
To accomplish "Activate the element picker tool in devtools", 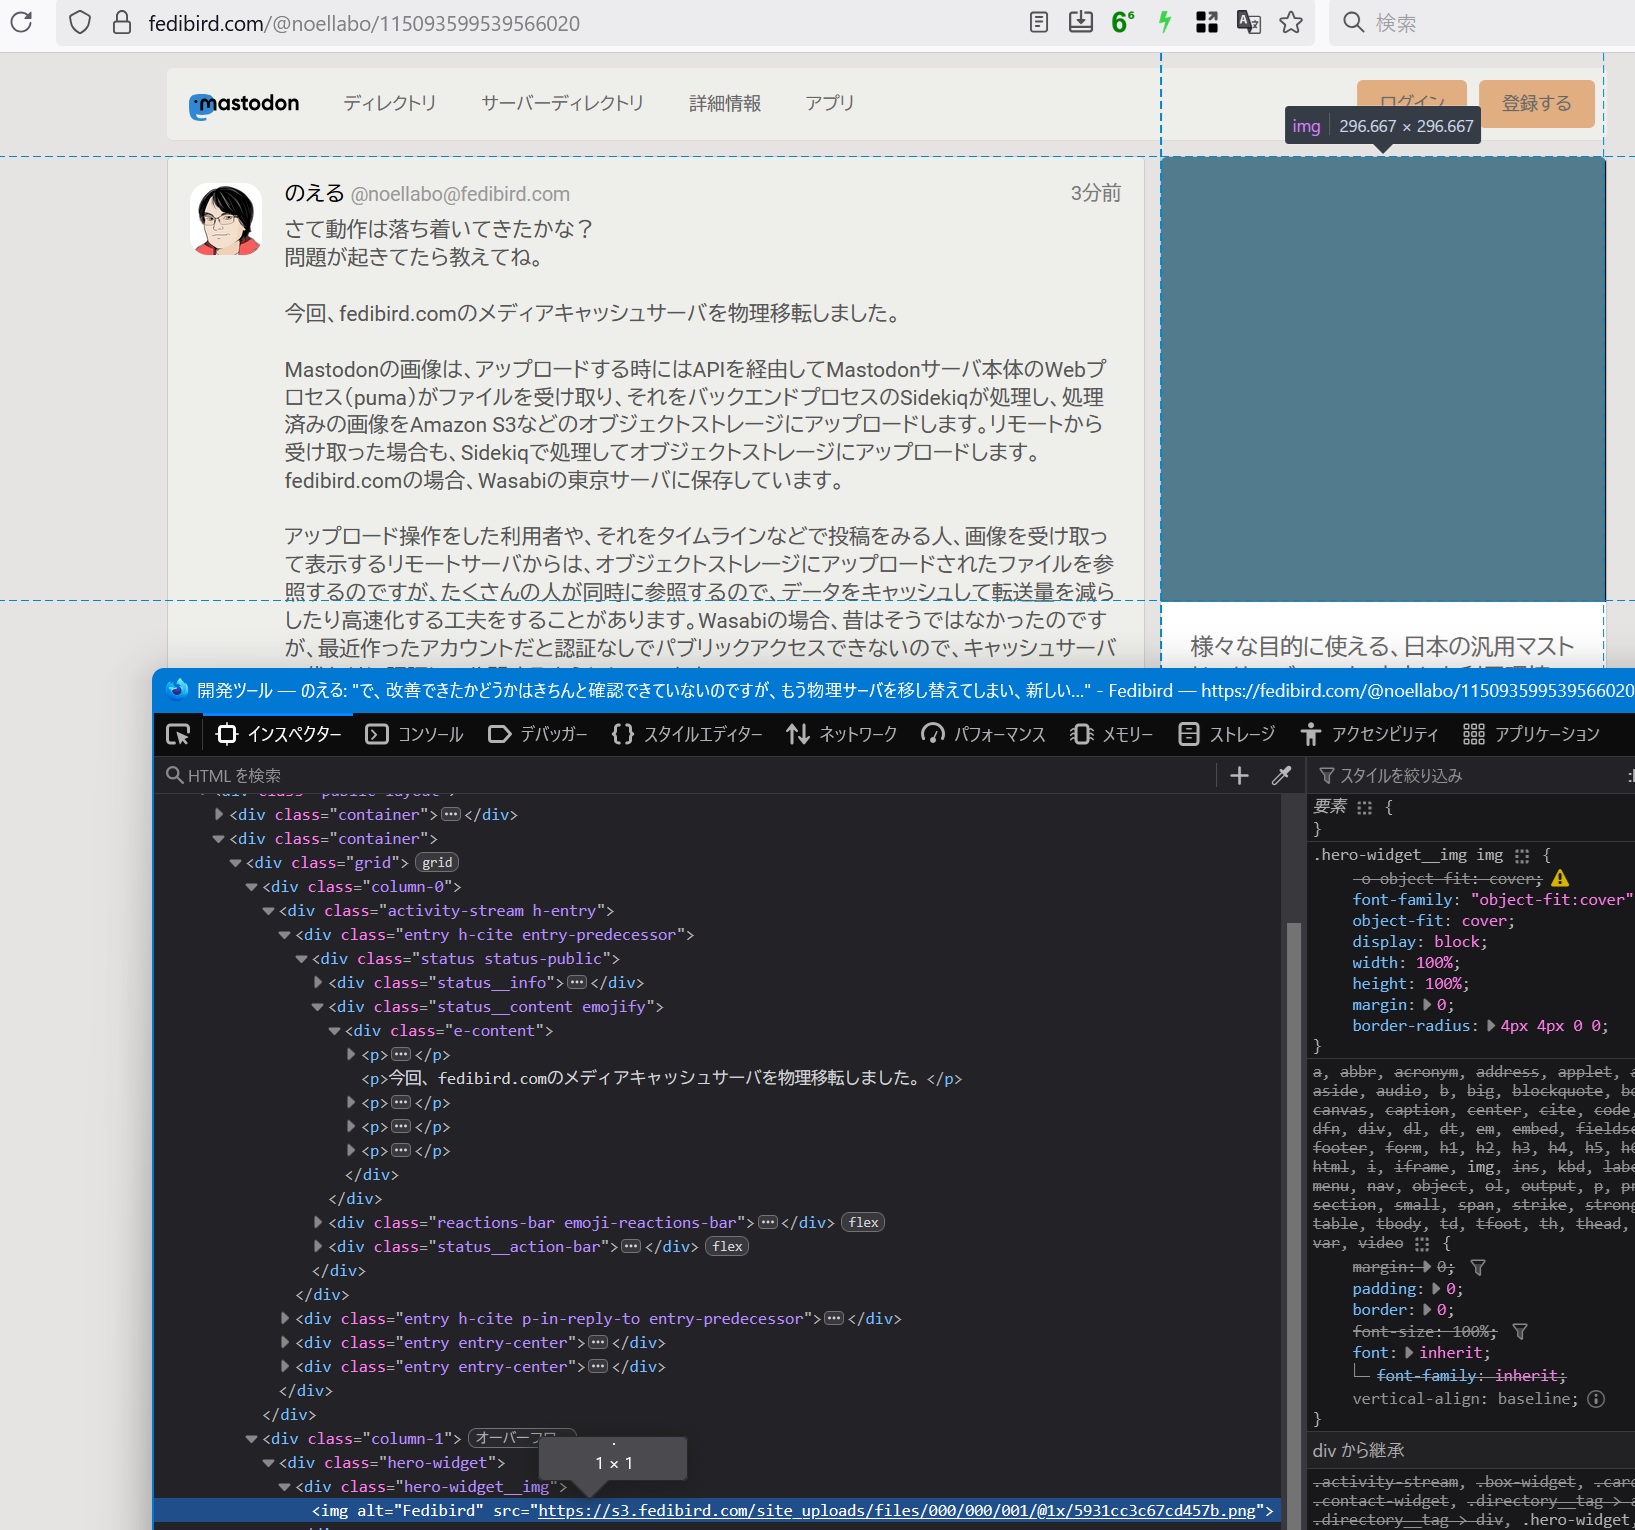I will [178, 735].
